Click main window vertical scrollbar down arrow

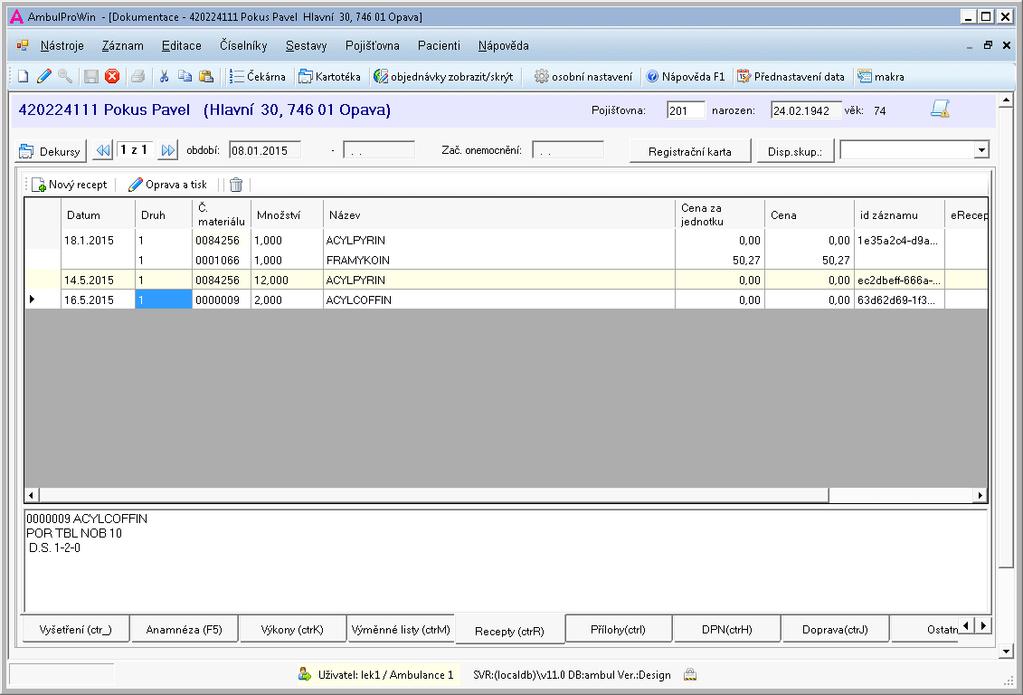pyautogui.click(x=1005, y=651)
